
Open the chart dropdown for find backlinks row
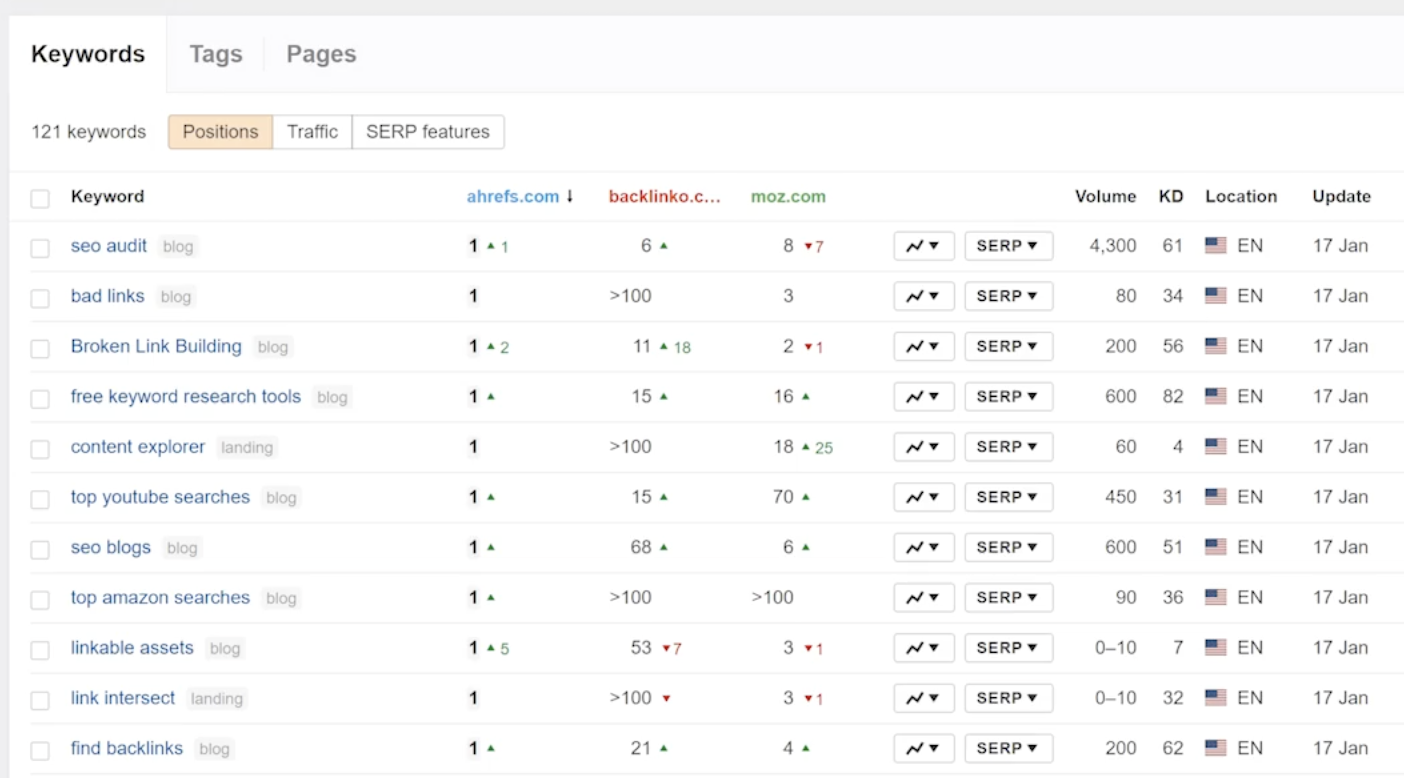click(x=924, y=748)
